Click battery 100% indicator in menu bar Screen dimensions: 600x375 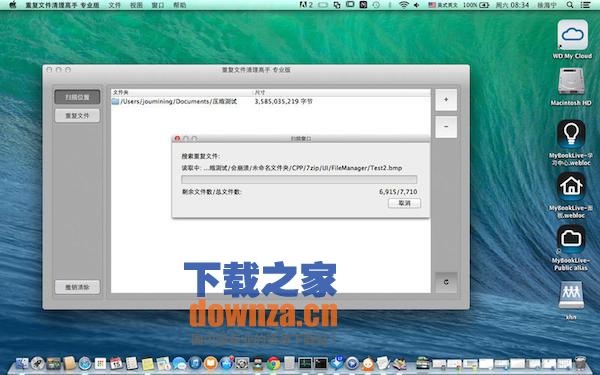click(x=476, y=5)
